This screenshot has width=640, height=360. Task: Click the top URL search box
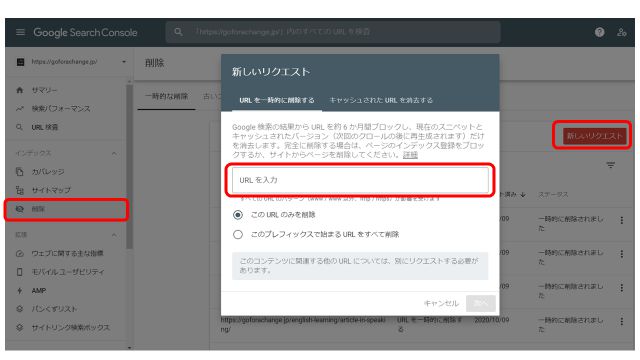[x=333, y=32]
